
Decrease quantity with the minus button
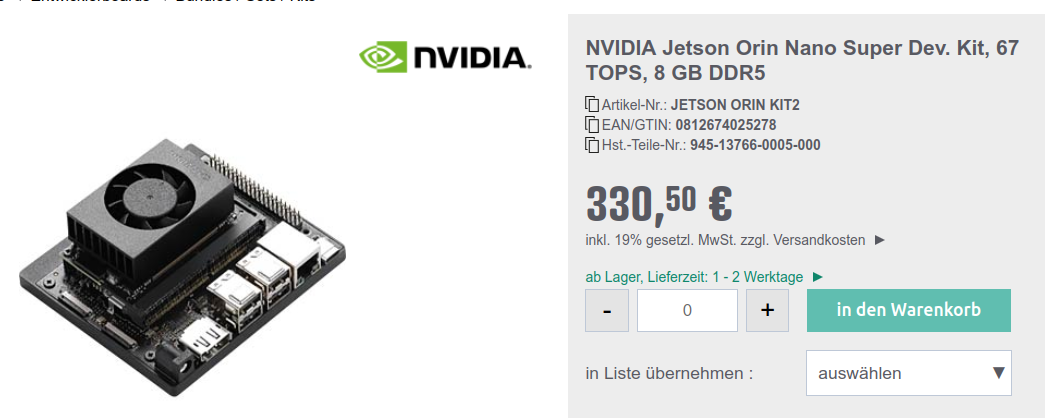coord(607,310)
